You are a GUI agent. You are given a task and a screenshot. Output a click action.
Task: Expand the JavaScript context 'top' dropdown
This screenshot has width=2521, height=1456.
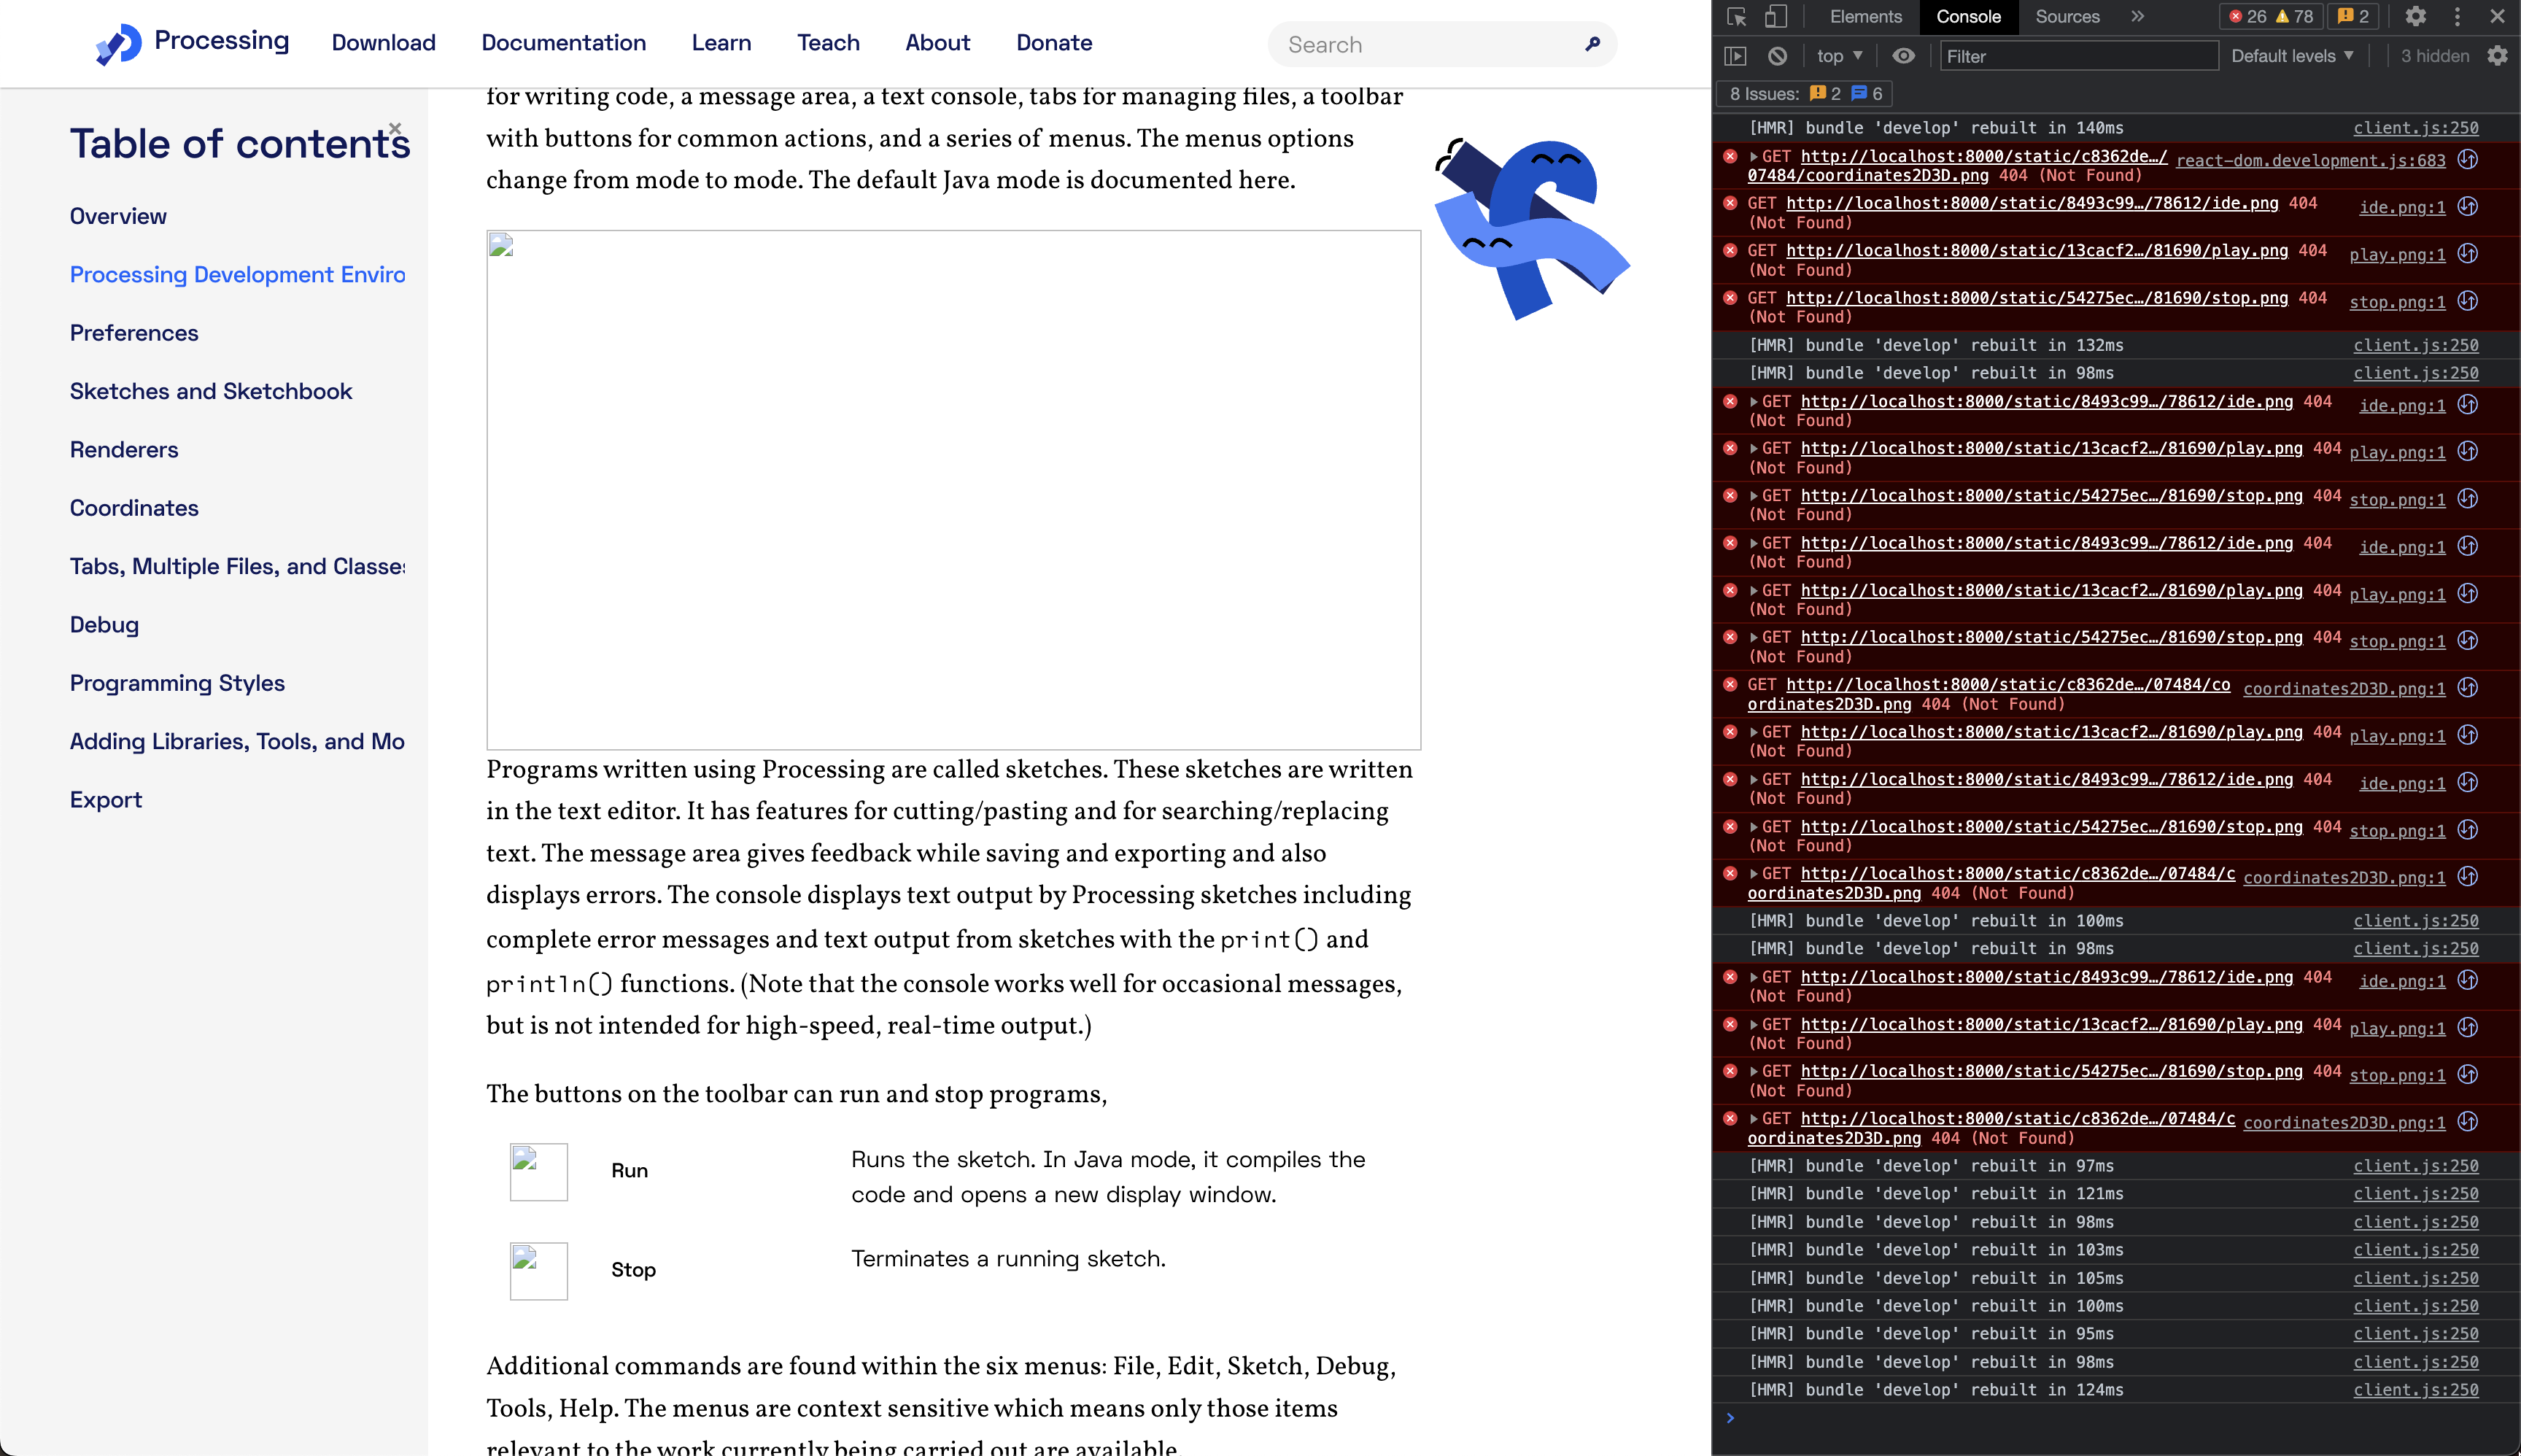[x=1839, y=56]
